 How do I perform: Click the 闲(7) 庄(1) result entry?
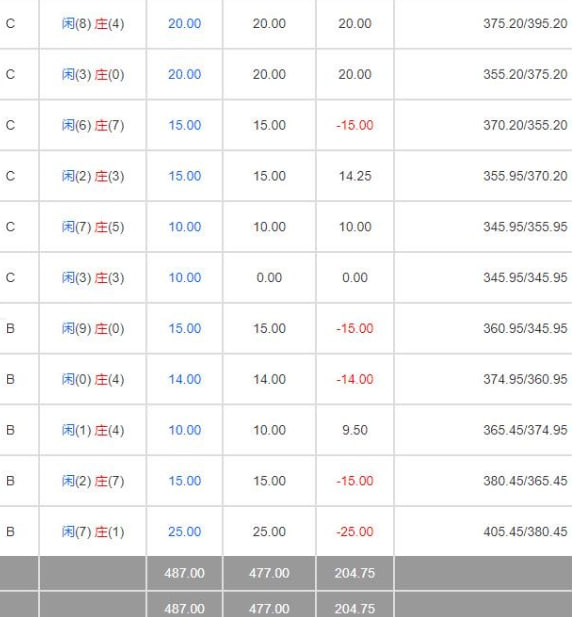point(93,532)
